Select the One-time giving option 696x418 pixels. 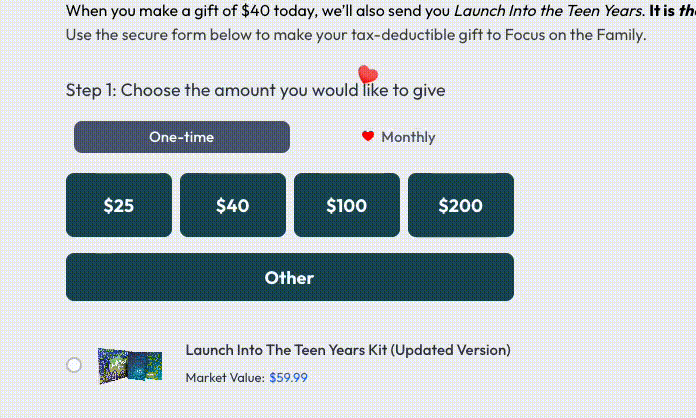pyautogui.click(x=181, y=137)
